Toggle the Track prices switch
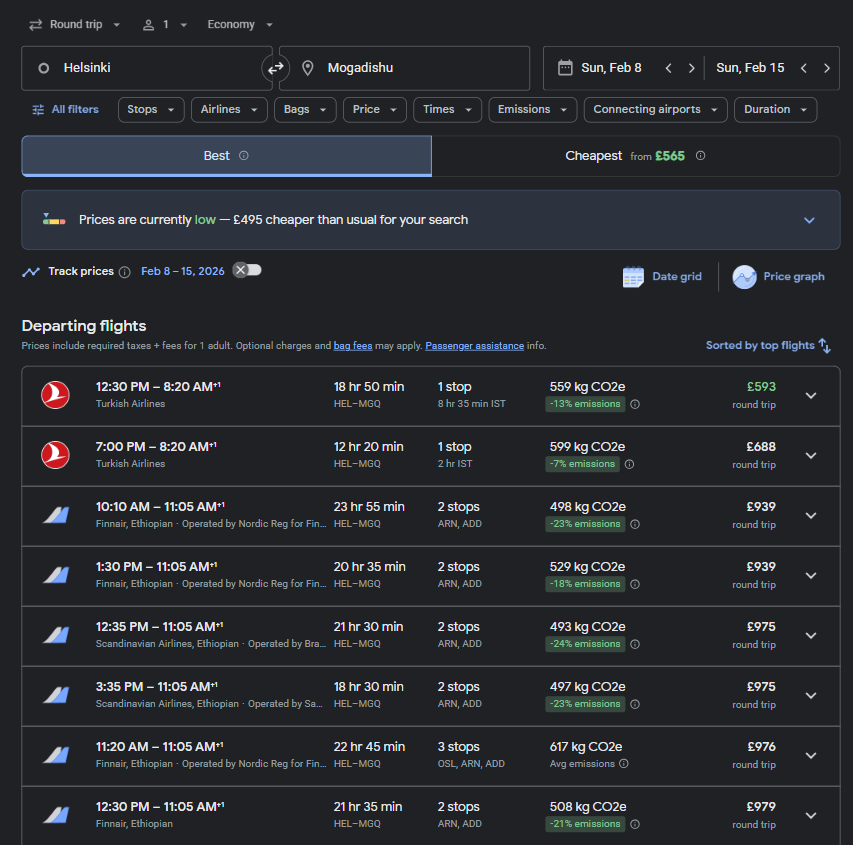This screenshot has height=845, width=853. (x=246, y=270)
